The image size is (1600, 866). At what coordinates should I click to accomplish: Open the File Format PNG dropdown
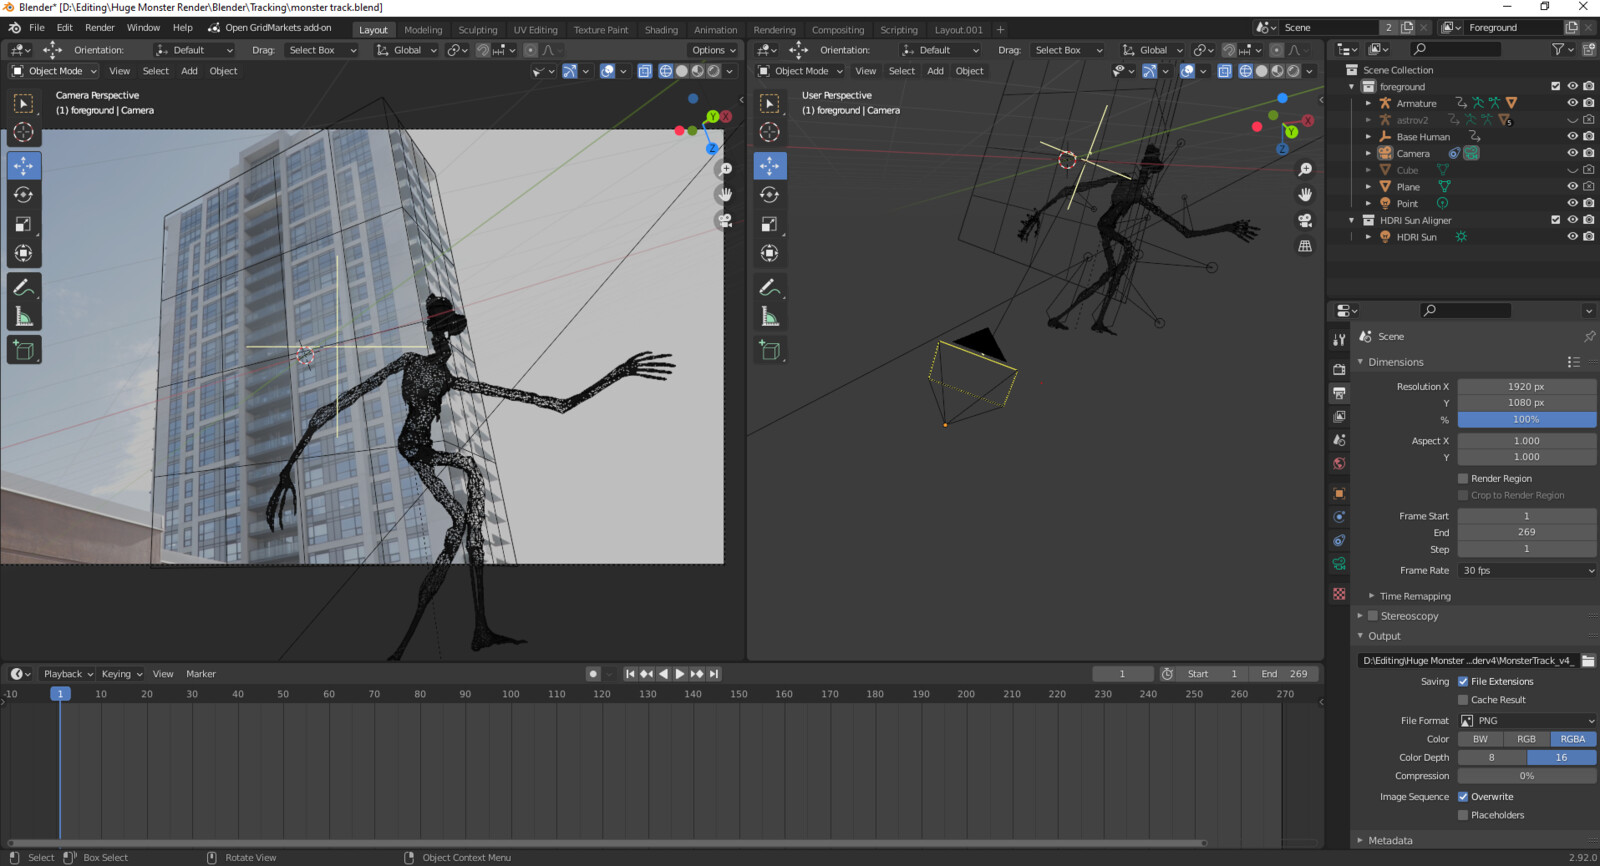tap(1526, 721)
